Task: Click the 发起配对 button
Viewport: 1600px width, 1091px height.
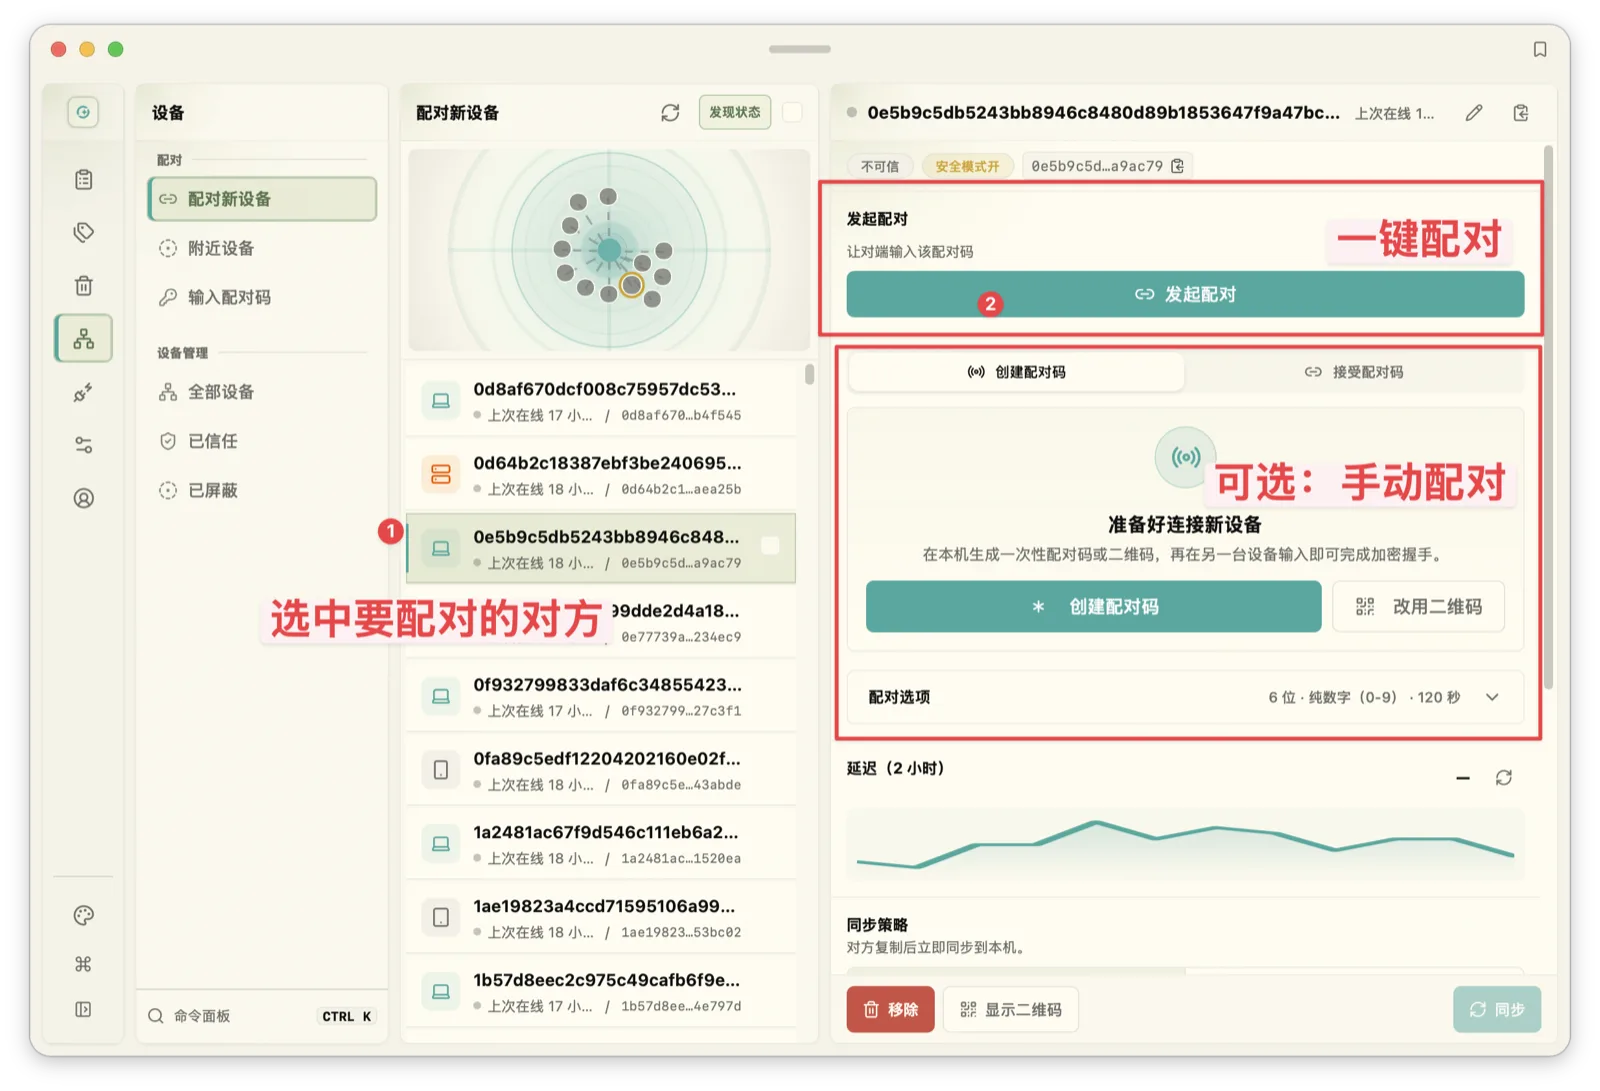Action: [x=1185, y=294]
